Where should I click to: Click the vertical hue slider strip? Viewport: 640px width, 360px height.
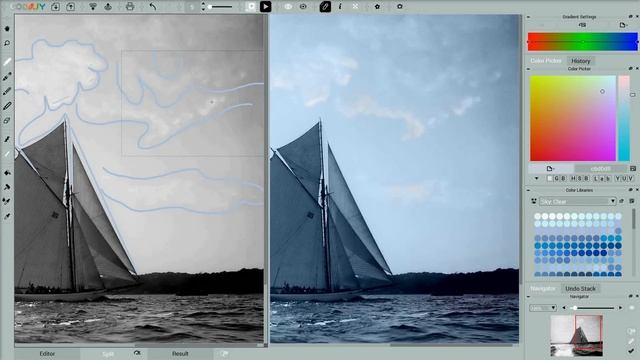[x=624, y=118]
